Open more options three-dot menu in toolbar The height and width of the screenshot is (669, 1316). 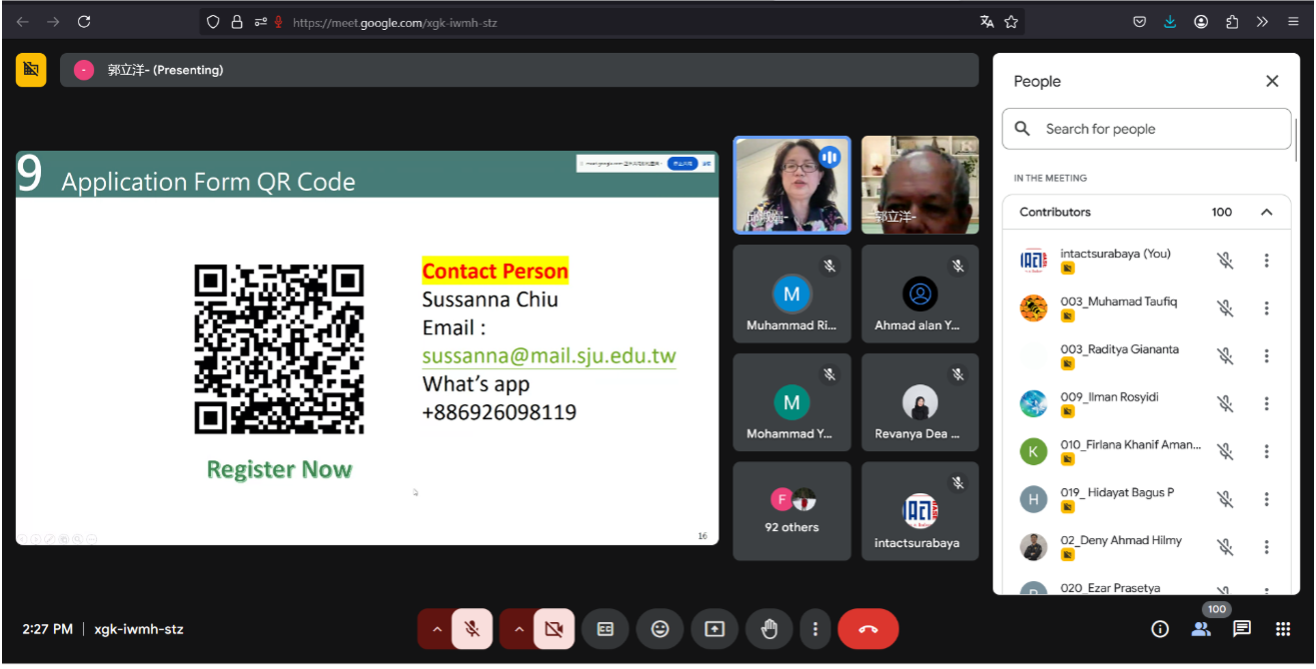click(816, 629)
